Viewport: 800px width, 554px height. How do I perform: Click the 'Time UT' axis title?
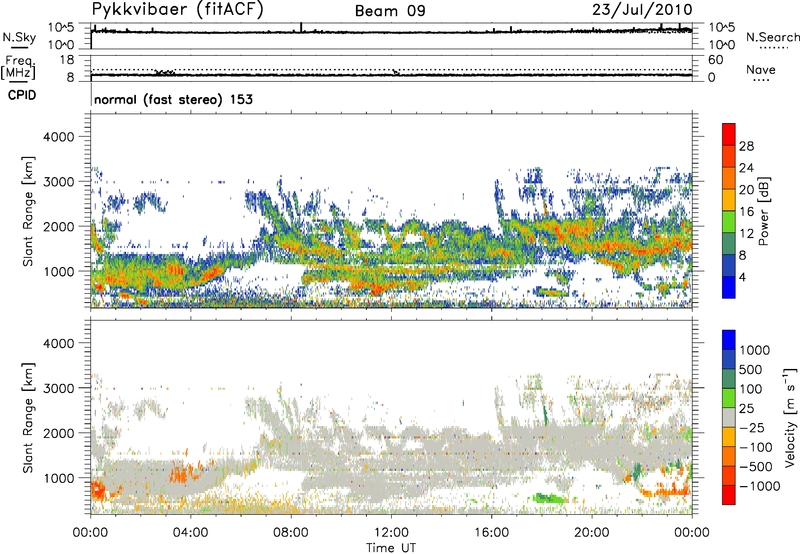click(x=391, y=548)
